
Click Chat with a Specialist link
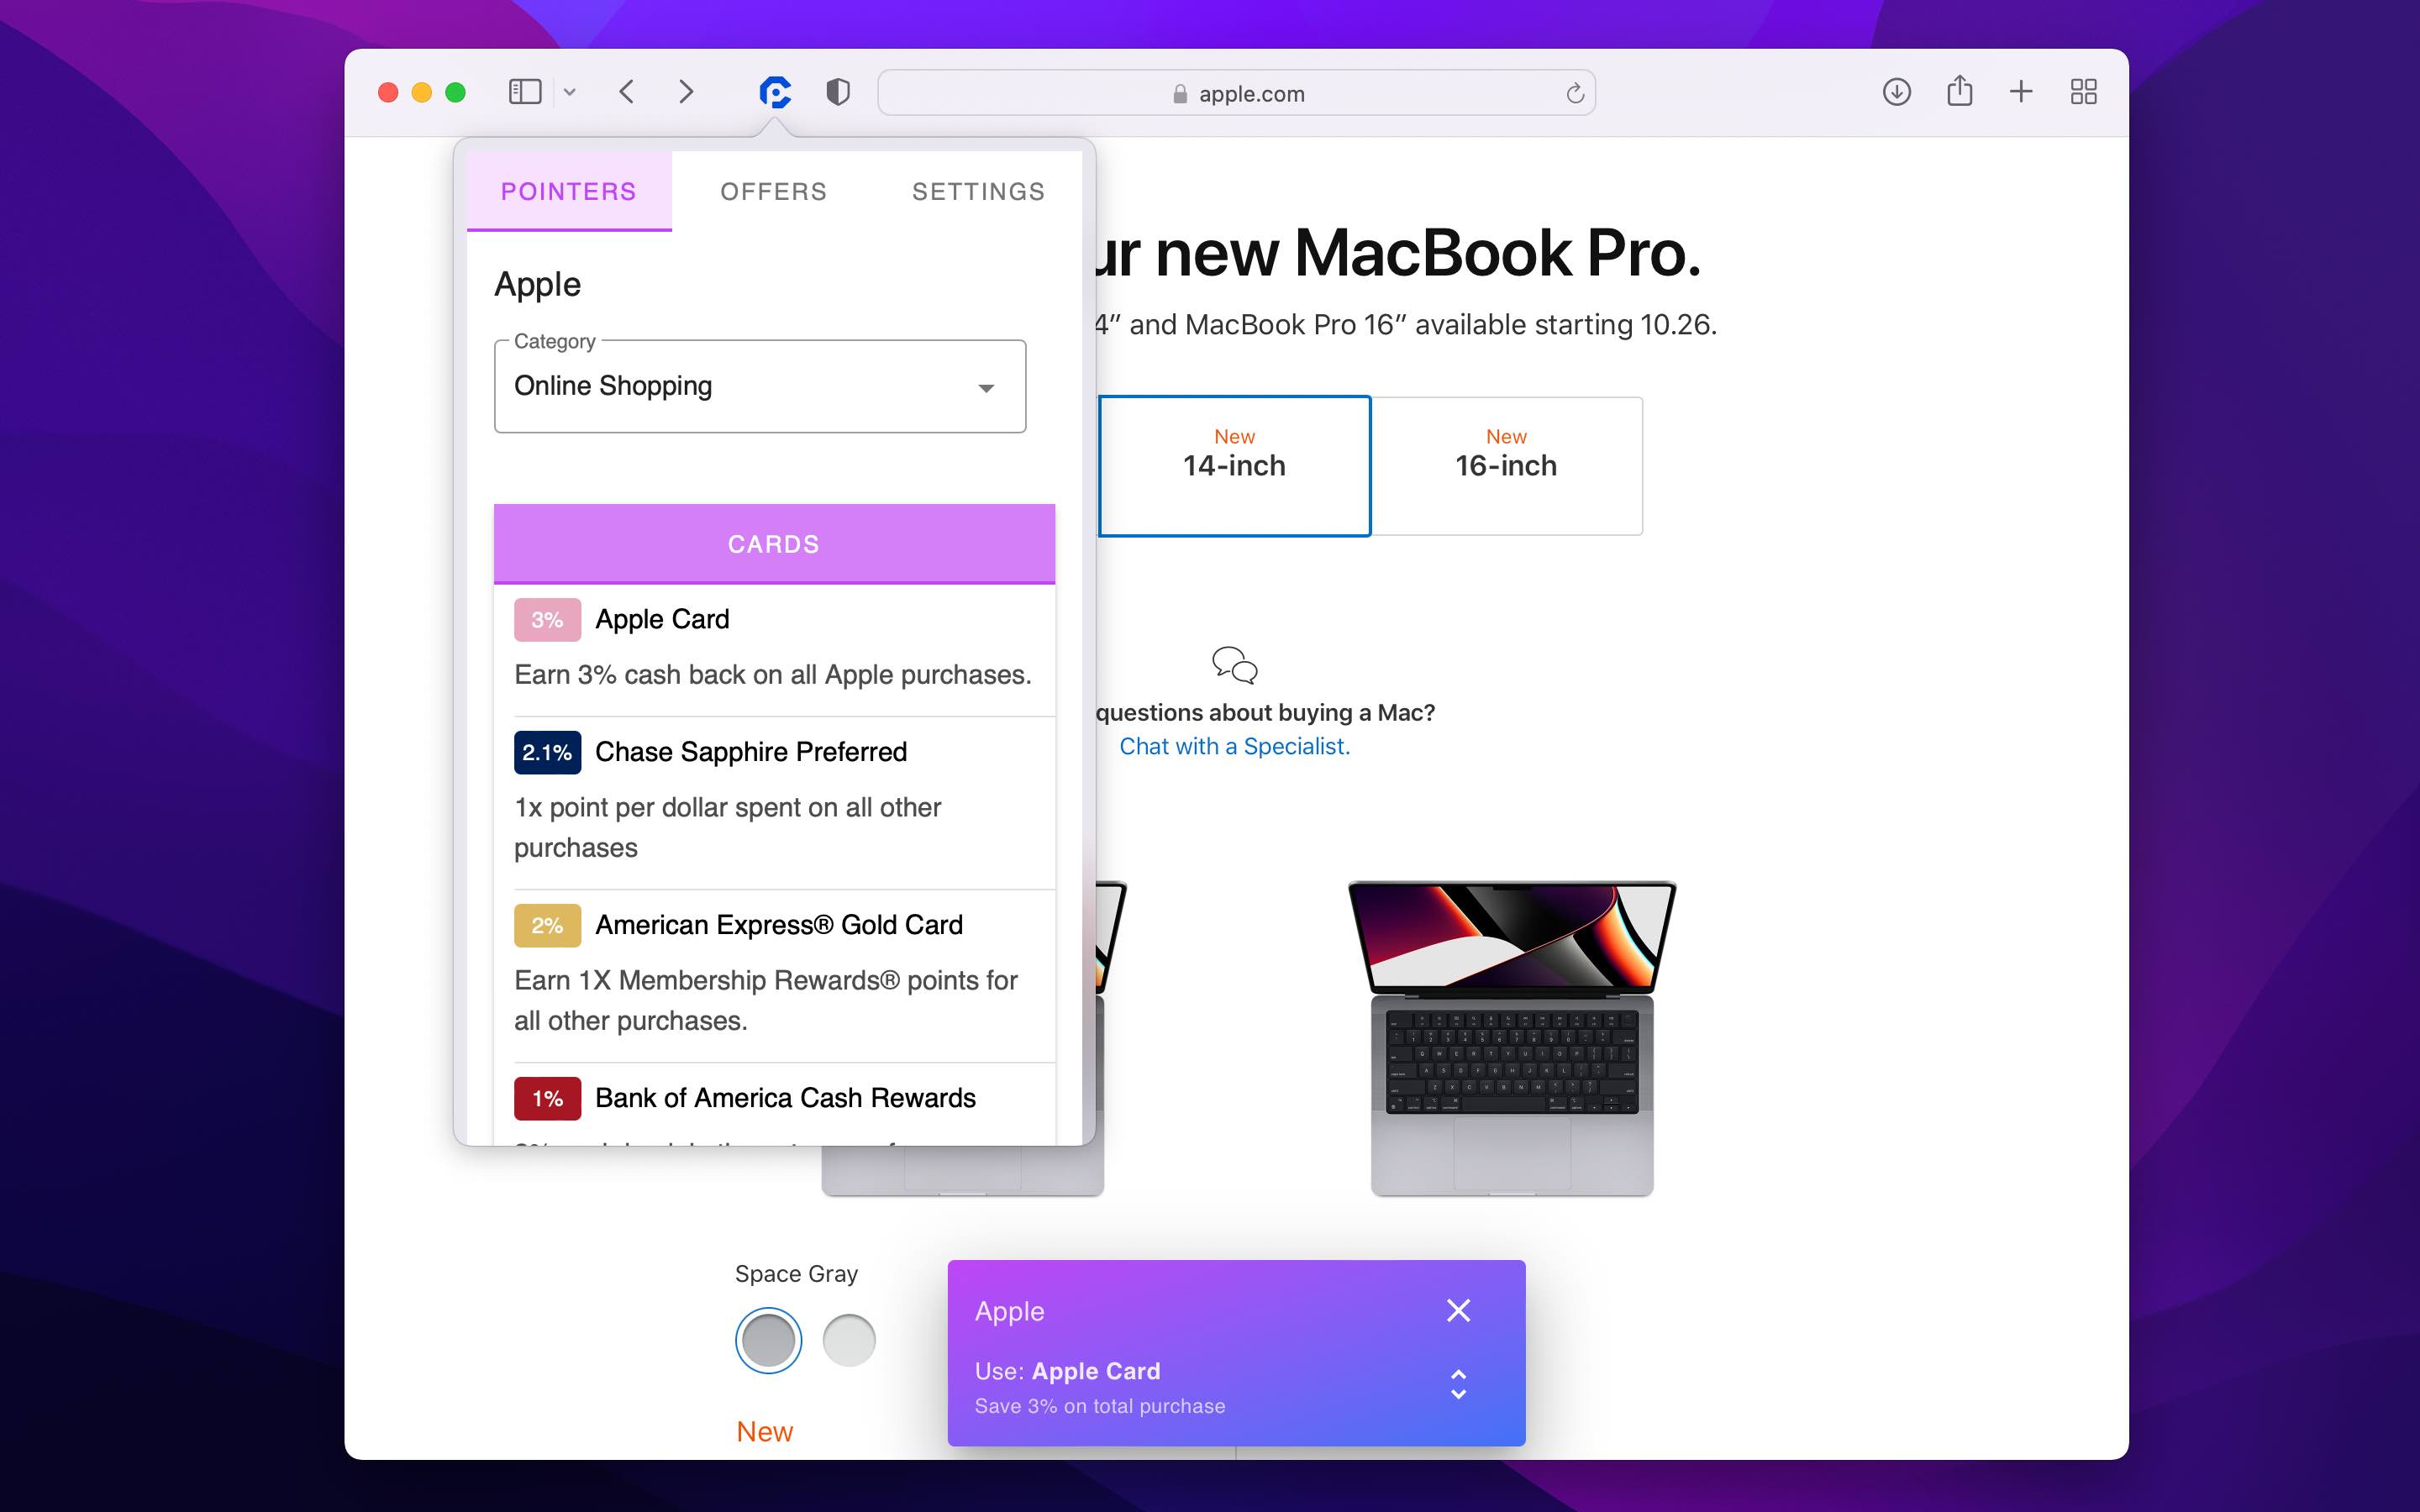coord(1234,746)
